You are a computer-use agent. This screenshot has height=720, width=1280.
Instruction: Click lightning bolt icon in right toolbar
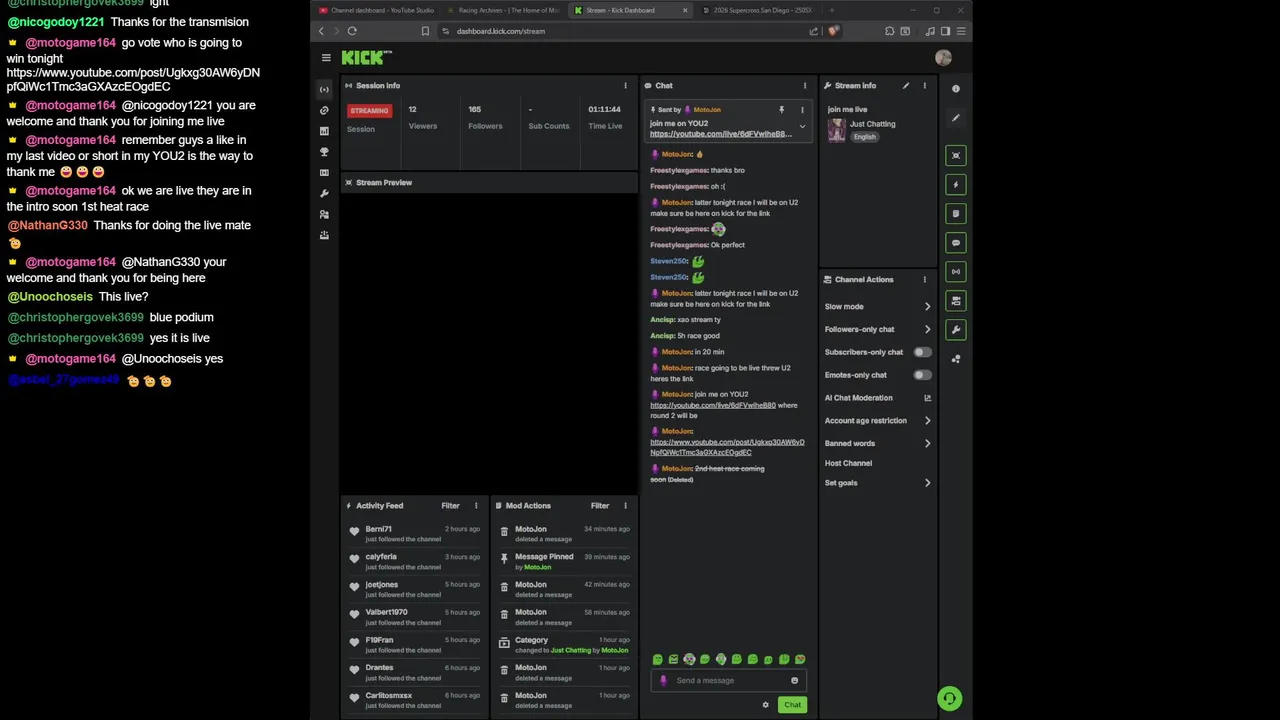(x=956, y=184)
